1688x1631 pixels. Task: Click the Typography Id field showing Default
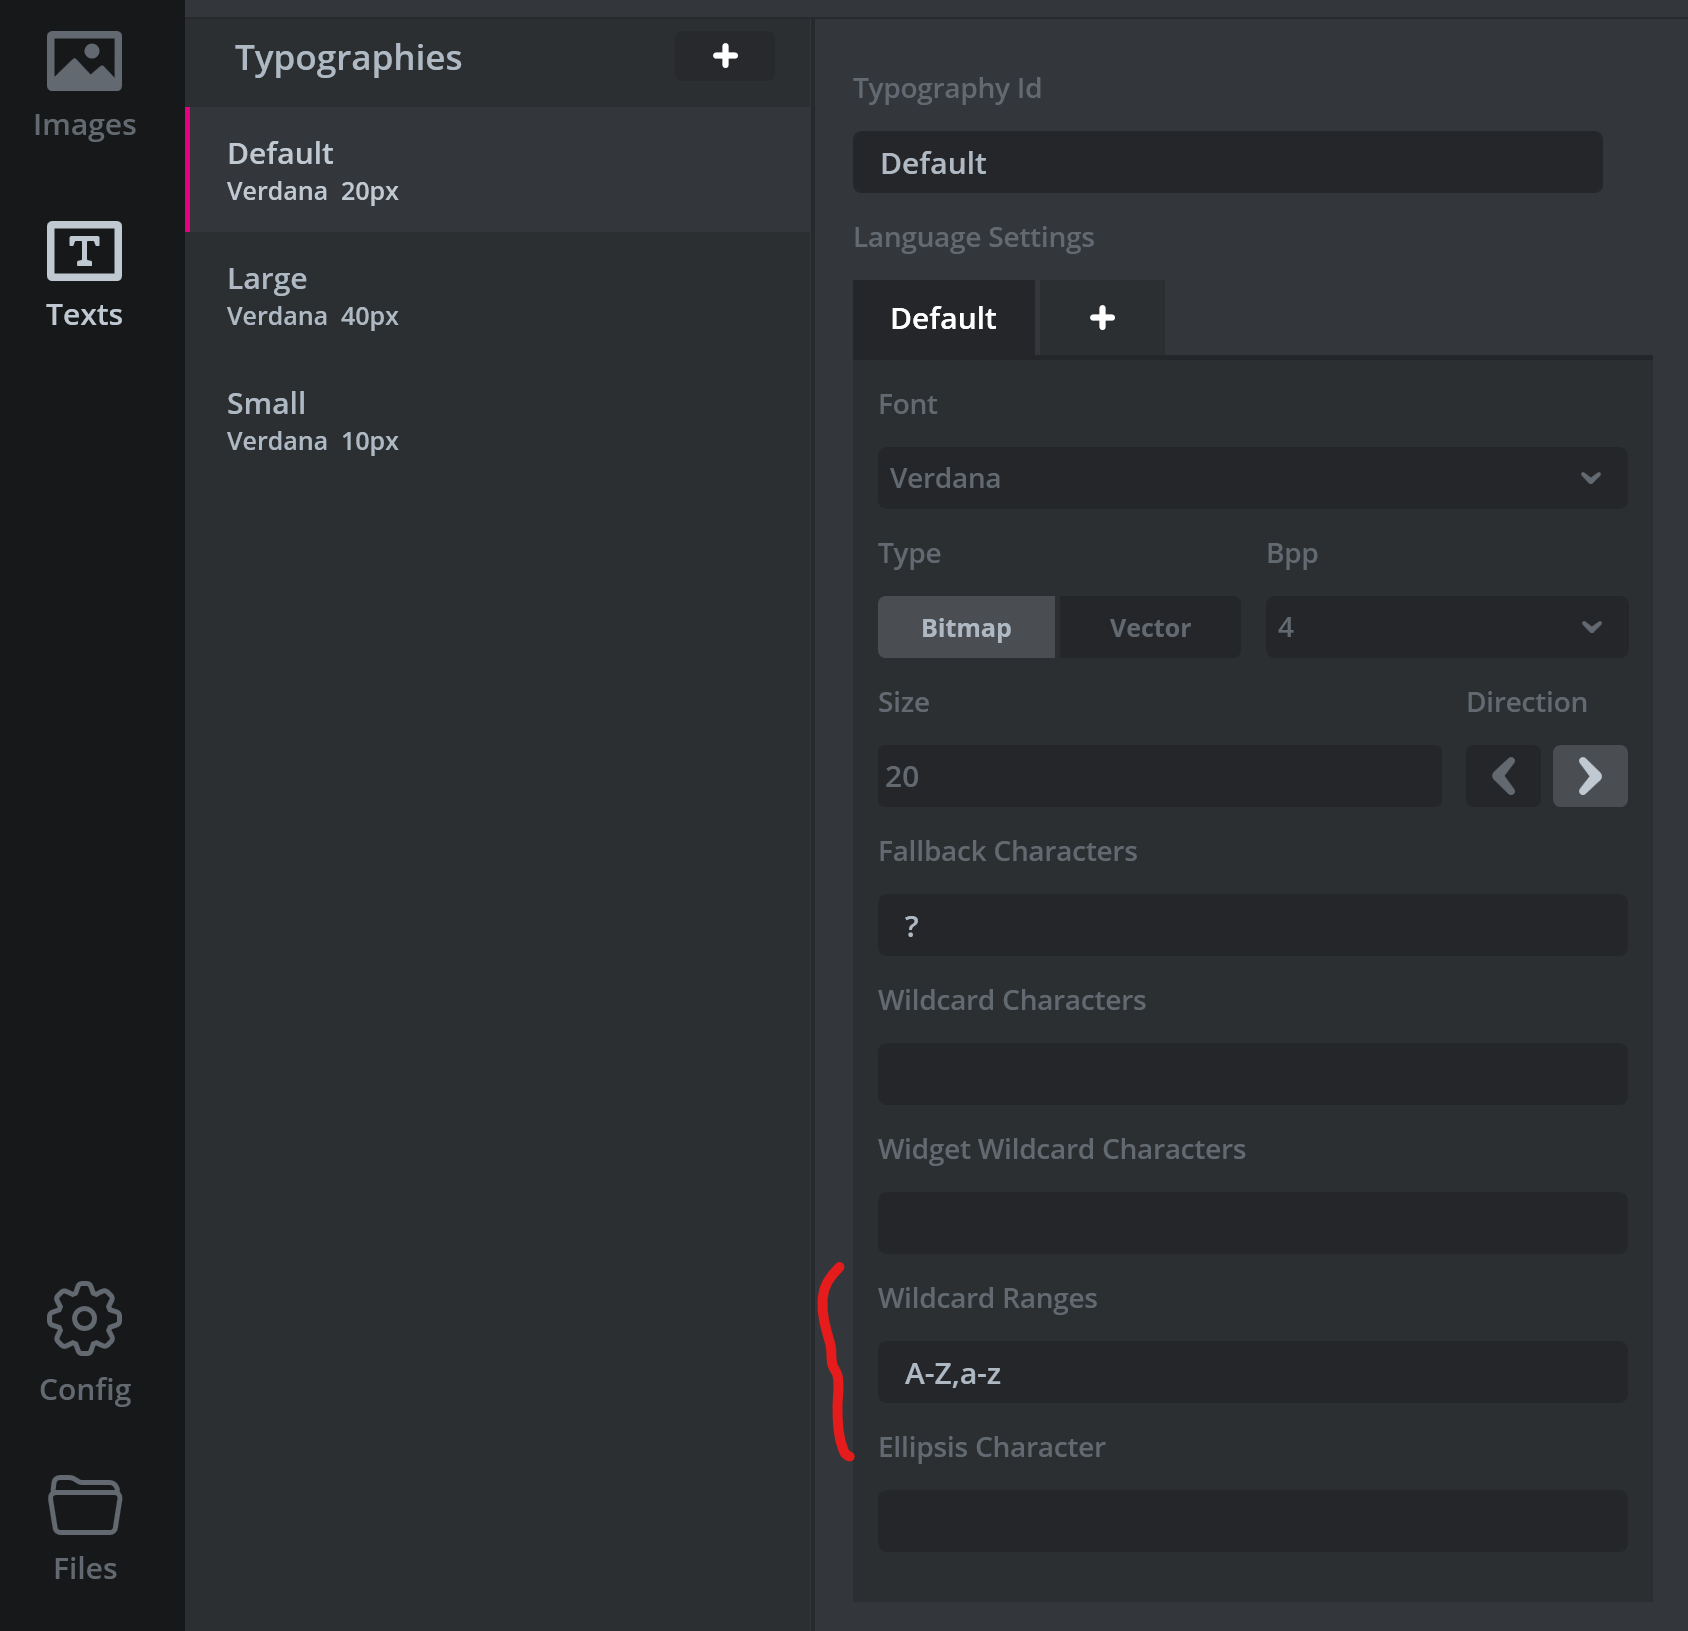(1226, 162)
